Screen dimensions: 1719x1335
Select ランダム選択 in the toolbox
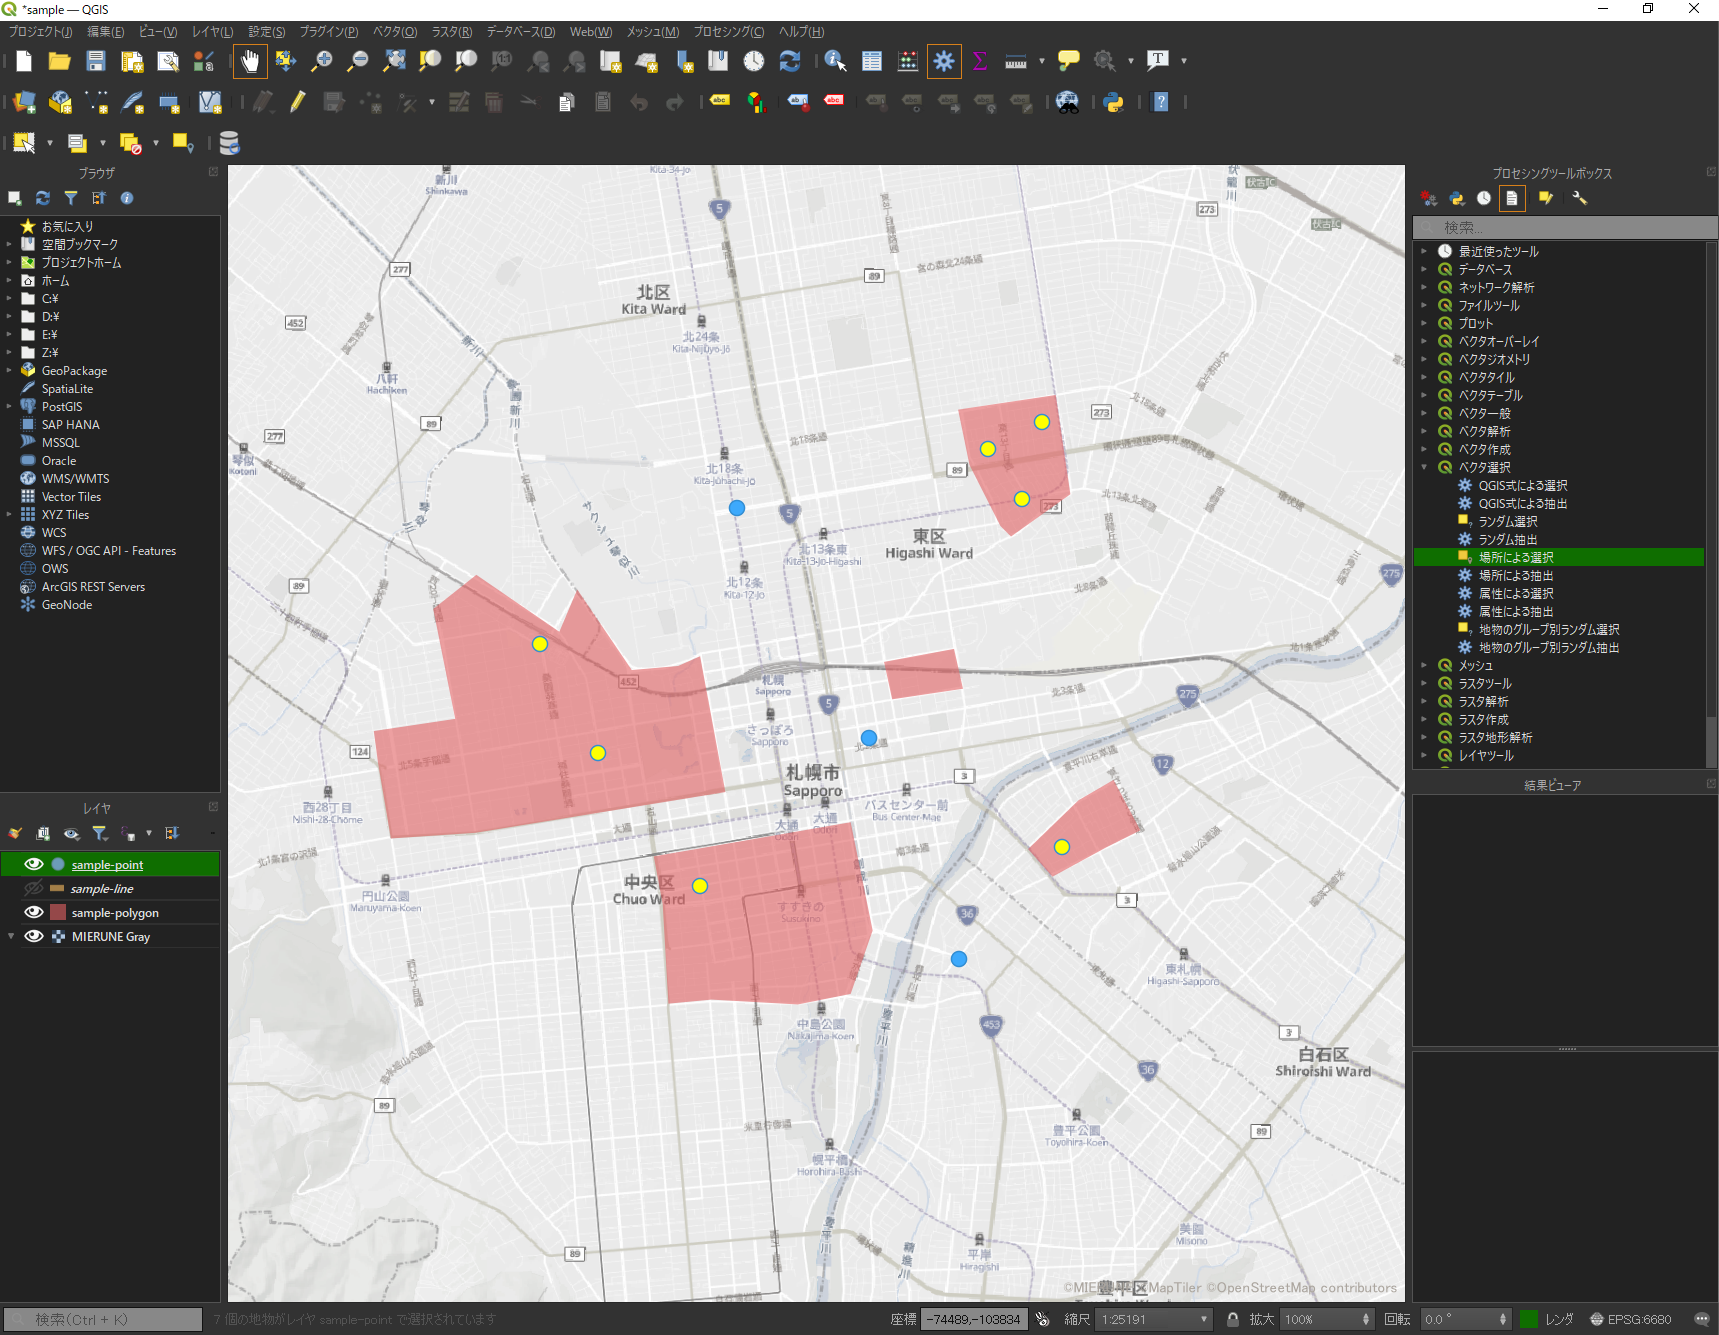(1507, 521)
